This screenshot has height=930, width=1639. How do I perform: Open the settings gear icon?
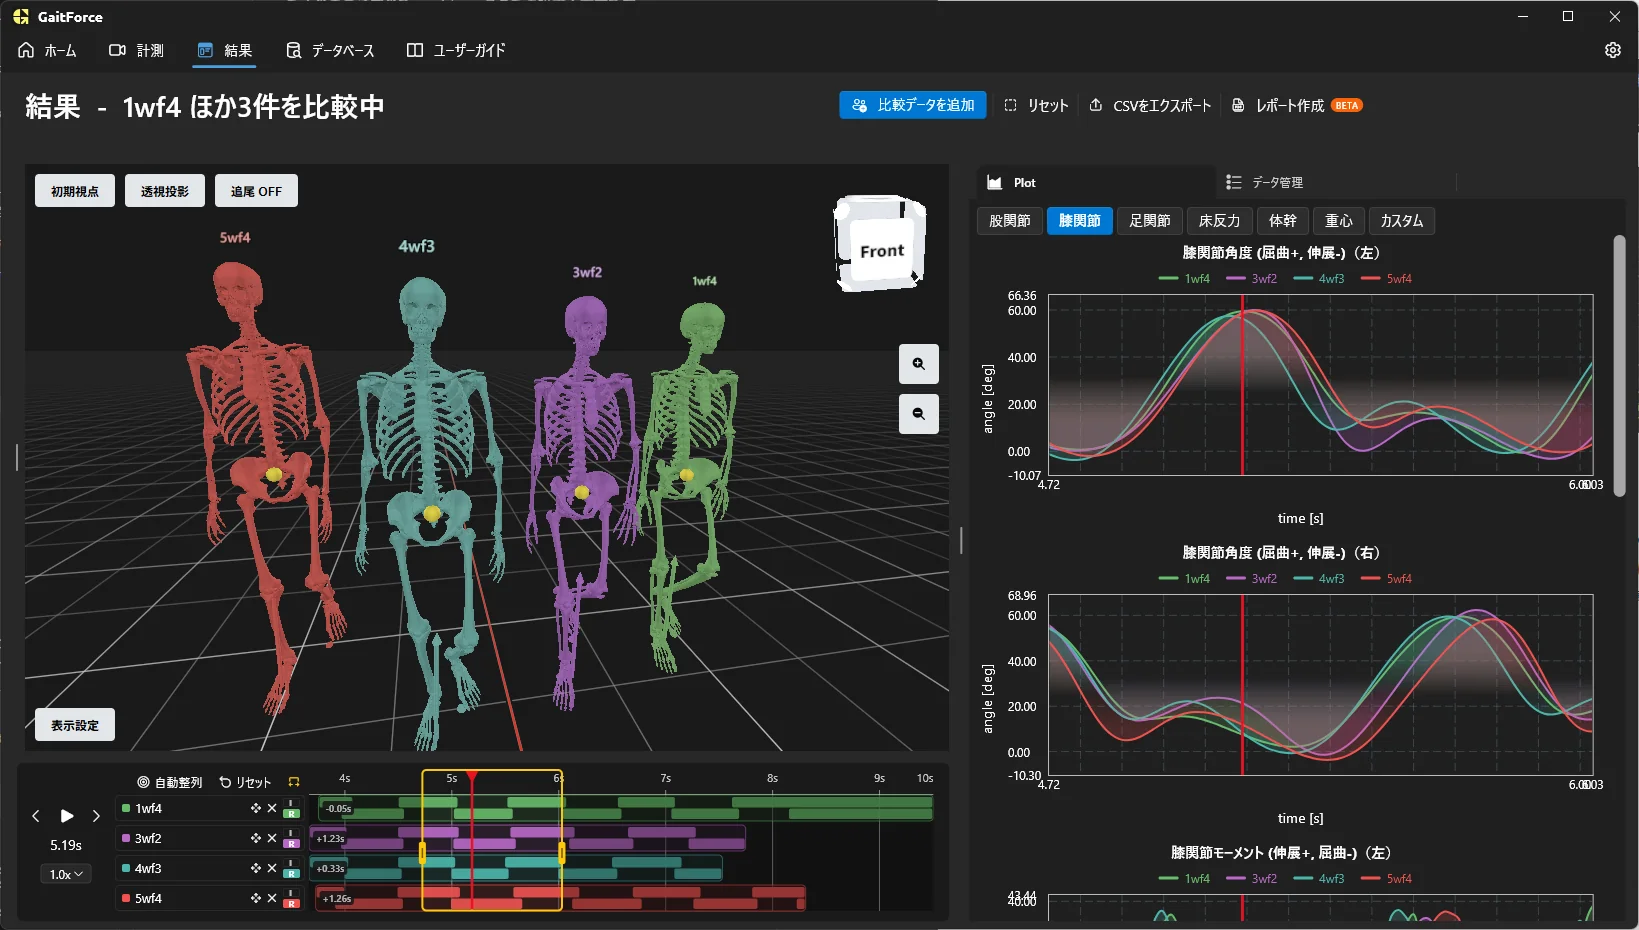[x=1612, y=50]
